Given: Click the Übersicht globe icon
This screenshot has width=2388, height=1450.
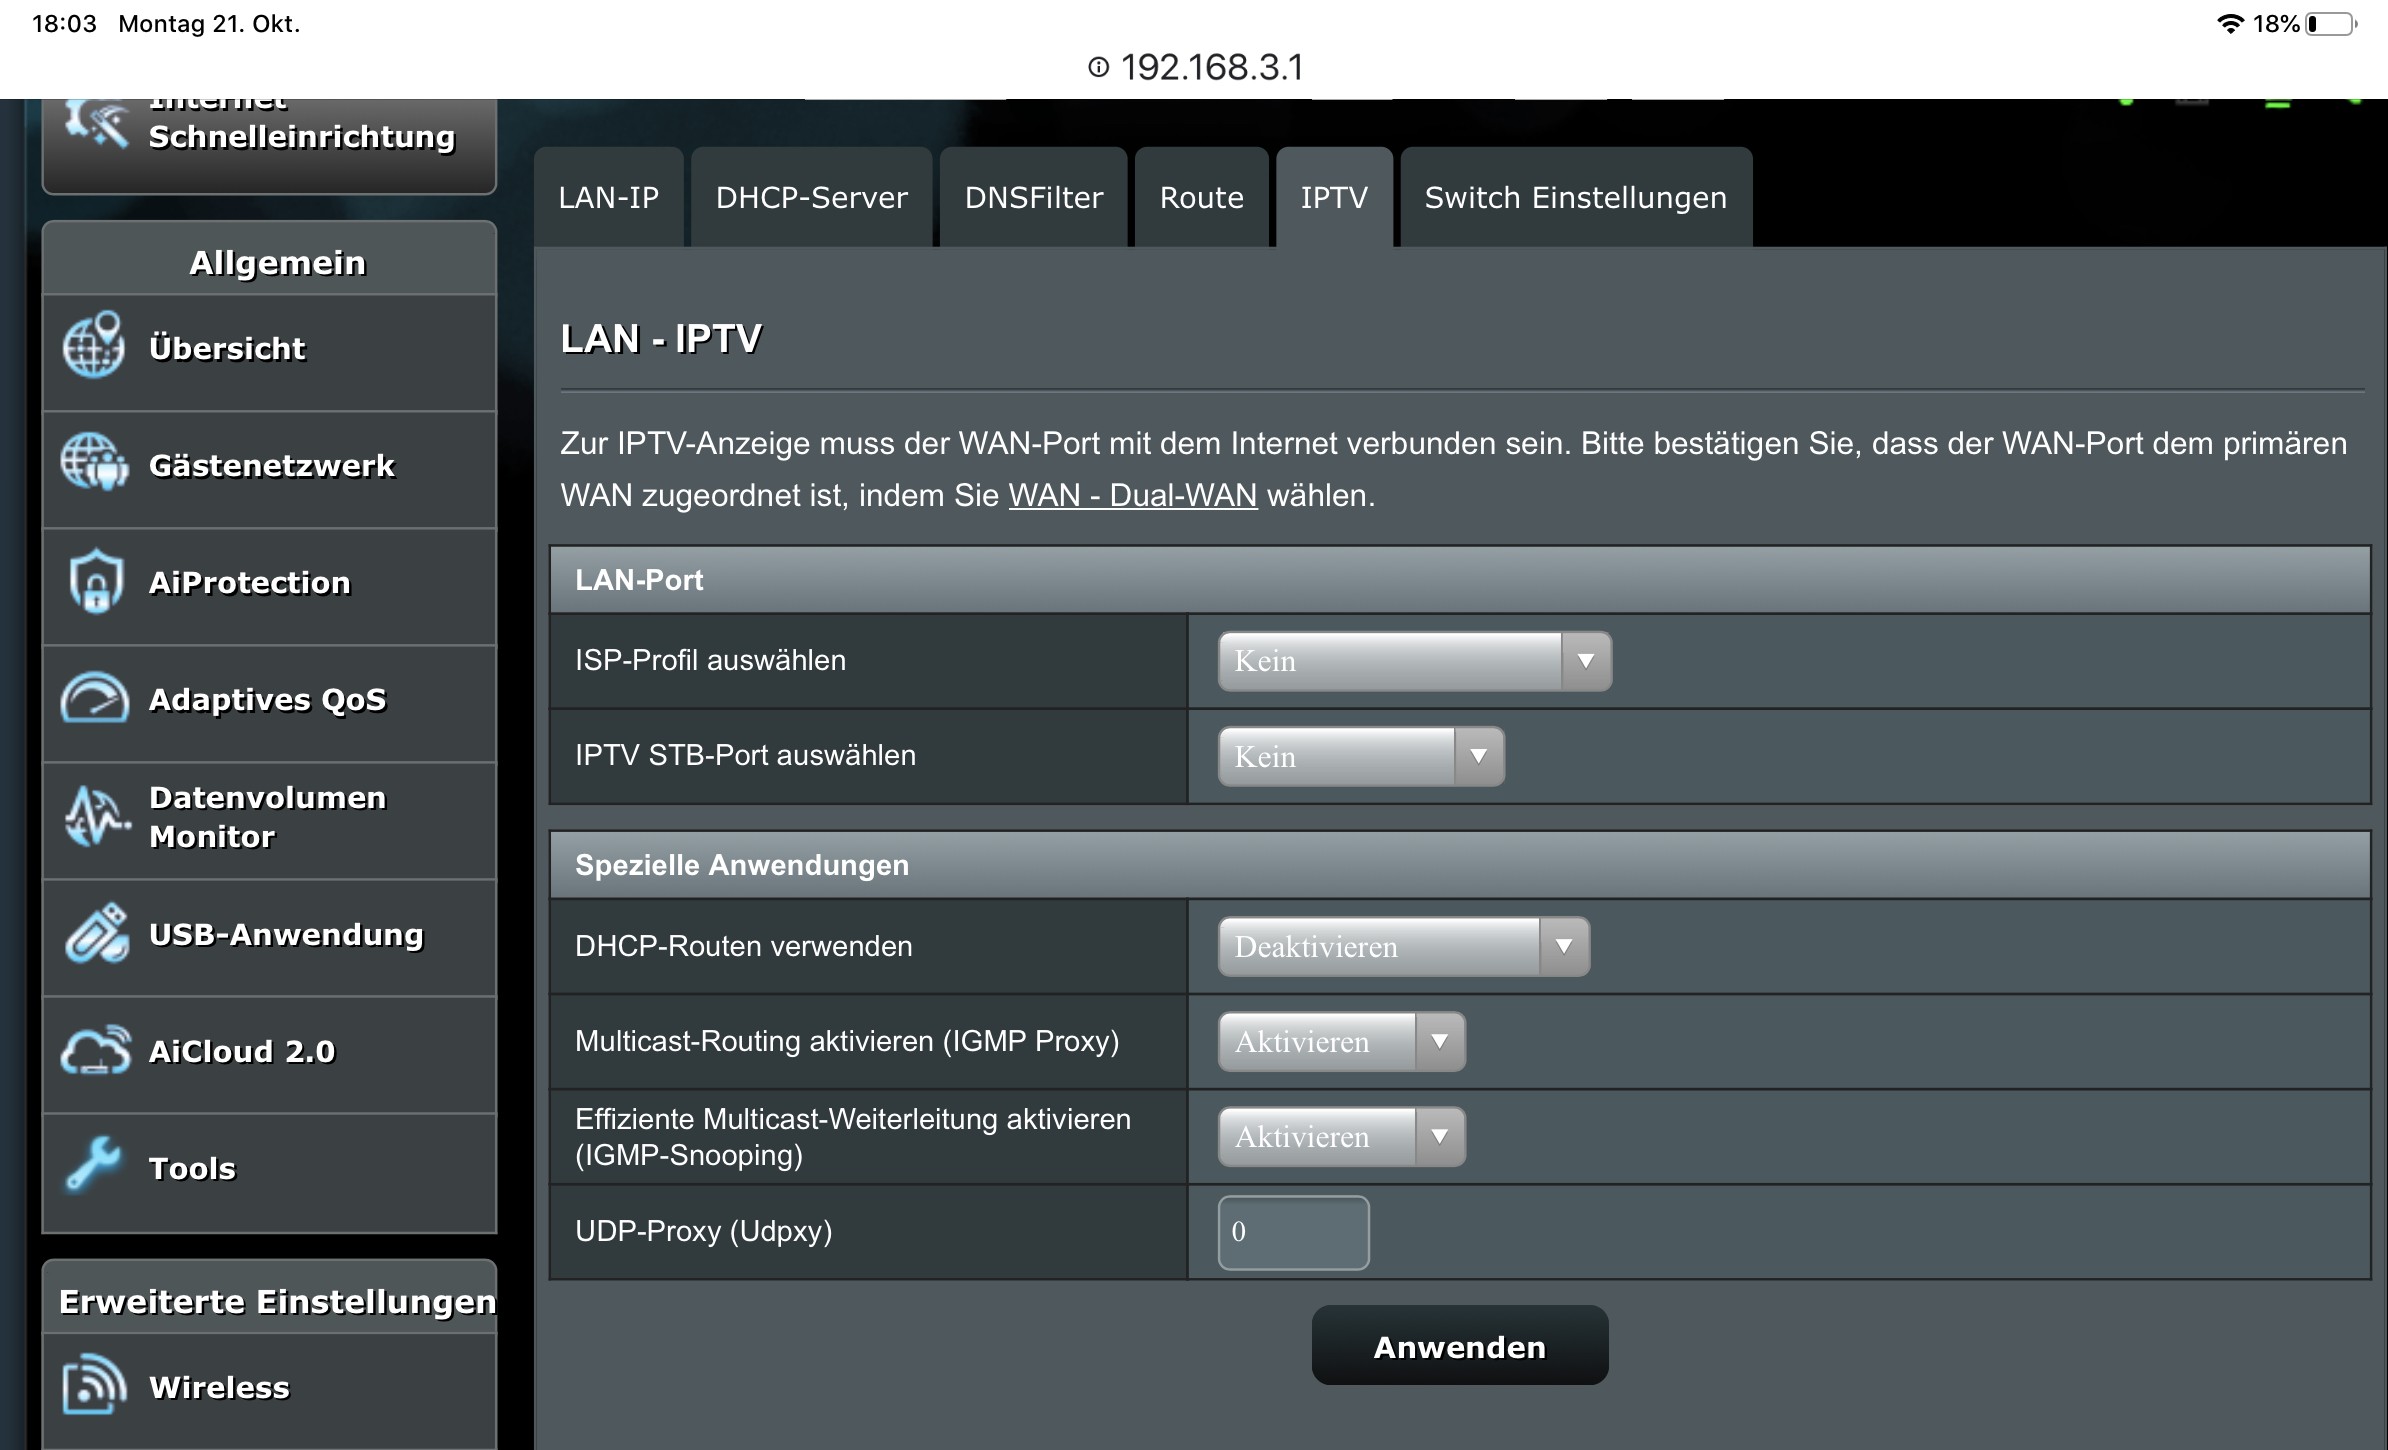Looking at the screenshot, I should click(94, 347).
